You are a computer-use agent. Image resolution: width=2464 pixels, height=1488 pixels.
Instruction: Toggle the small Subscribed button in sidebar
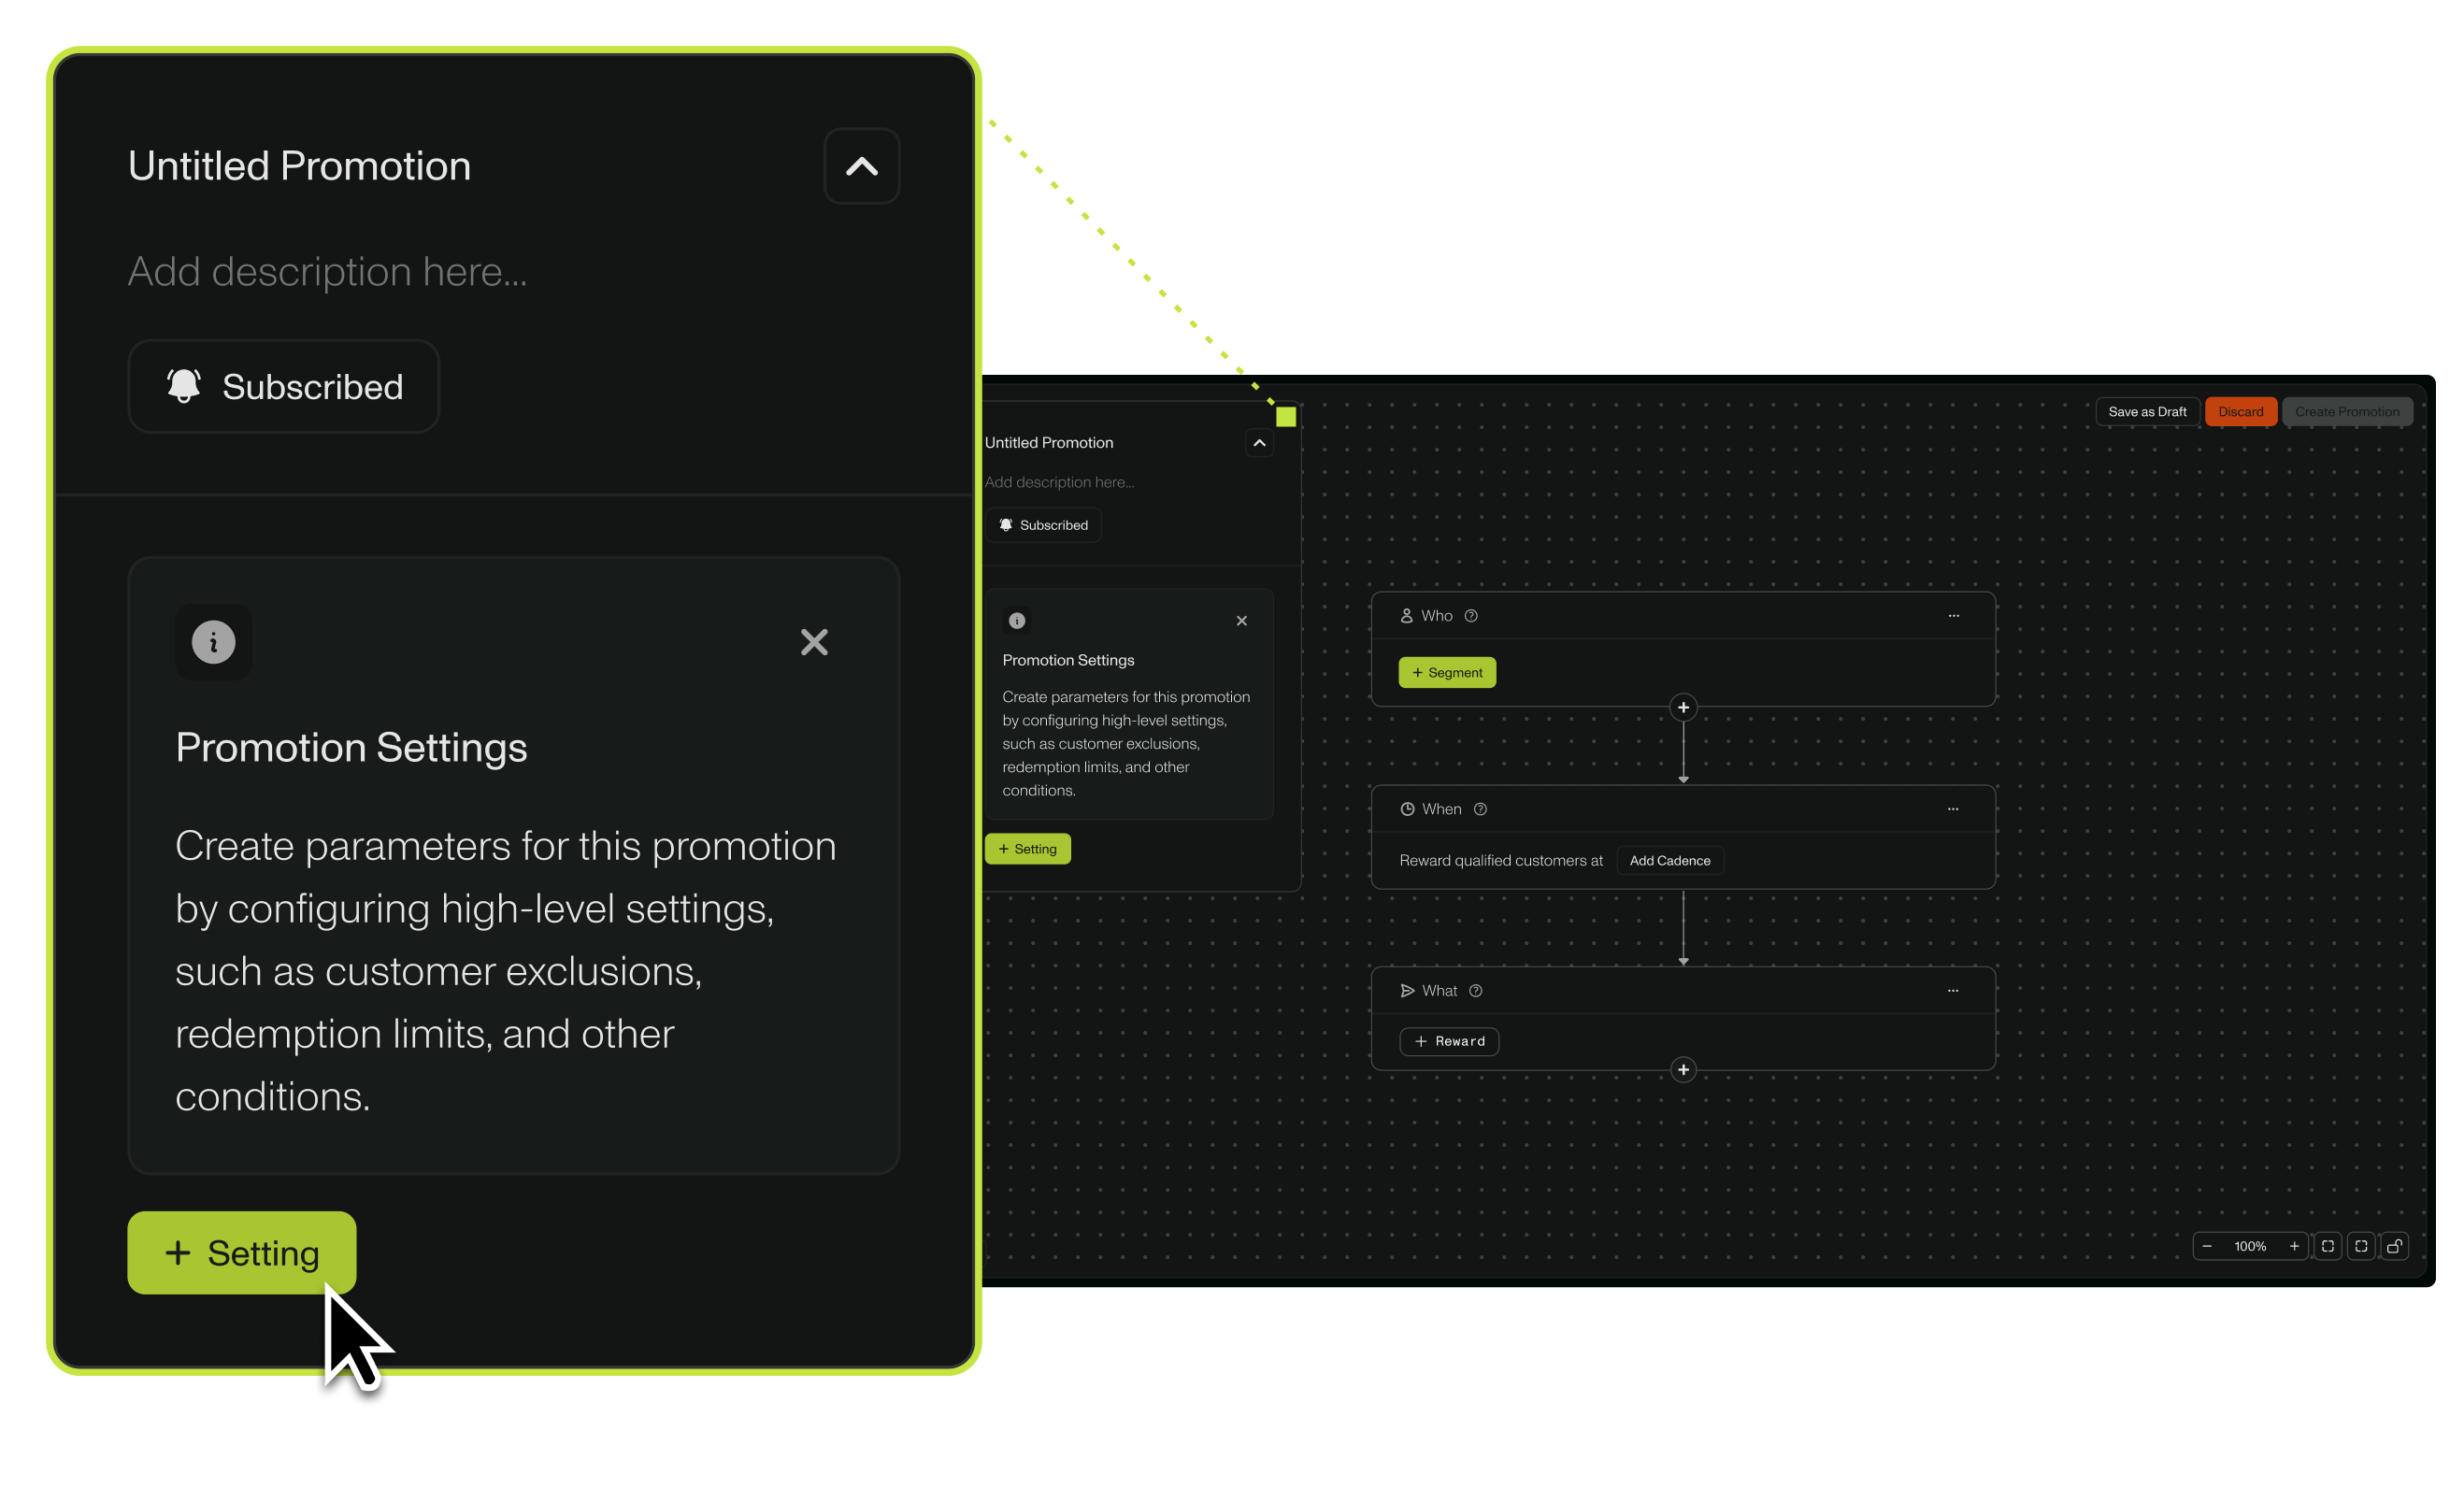[x=1044, y=525]
